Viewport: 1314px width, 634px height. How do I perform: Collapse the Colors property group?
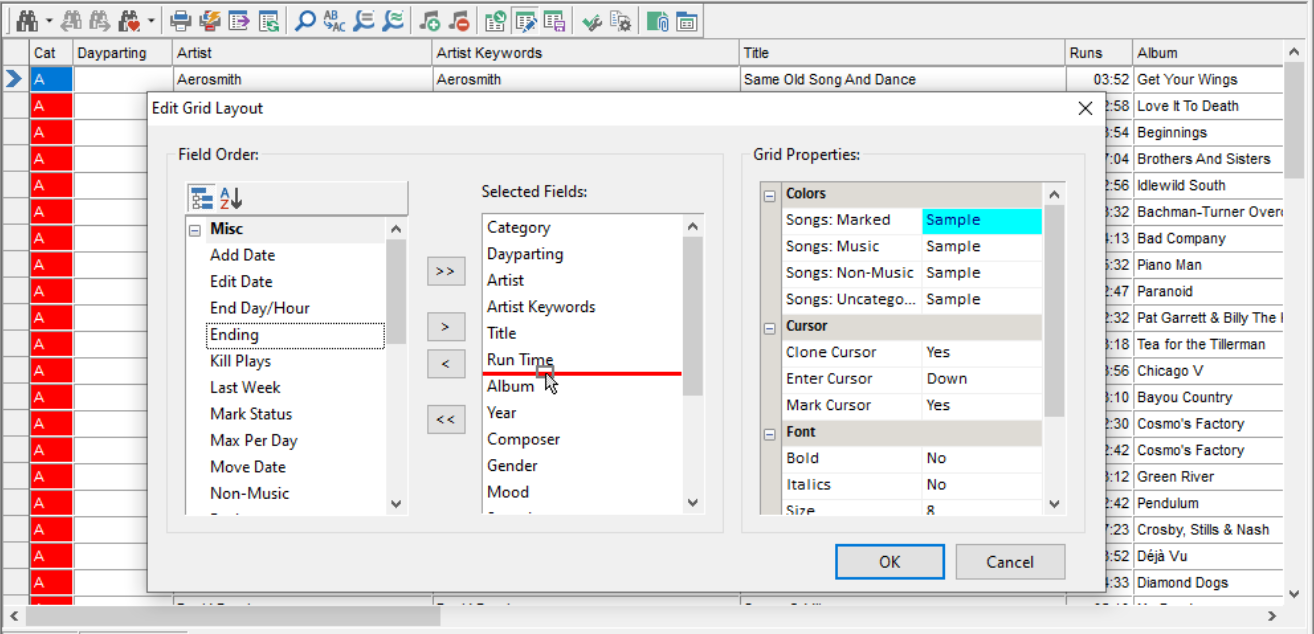click(770, 195)
